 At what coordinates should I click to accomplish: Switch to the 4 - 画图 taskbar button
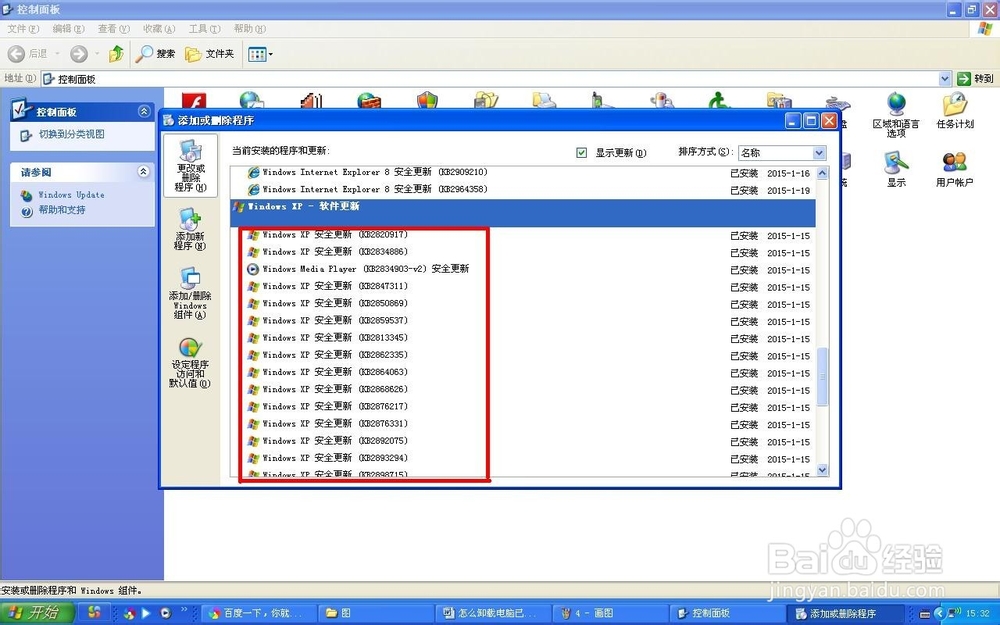(x=610, y=613)
